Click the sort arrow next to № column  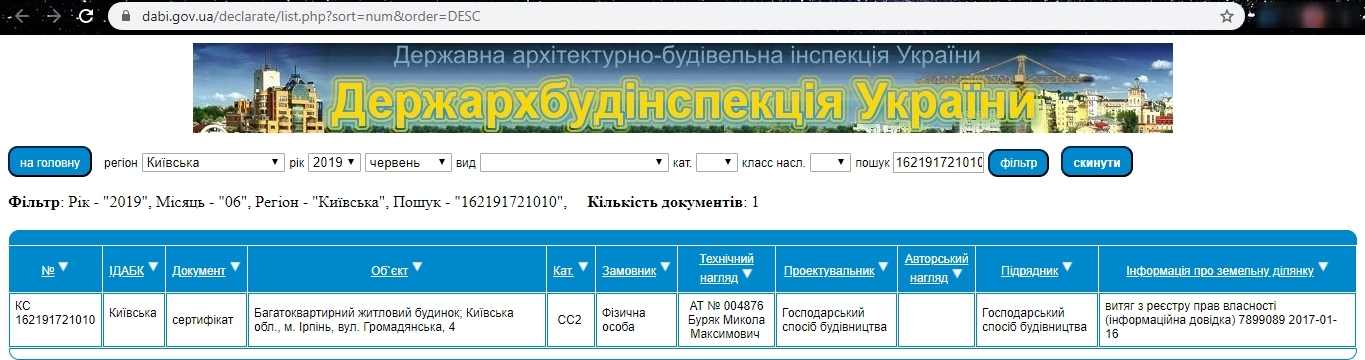tap(63, 267)
